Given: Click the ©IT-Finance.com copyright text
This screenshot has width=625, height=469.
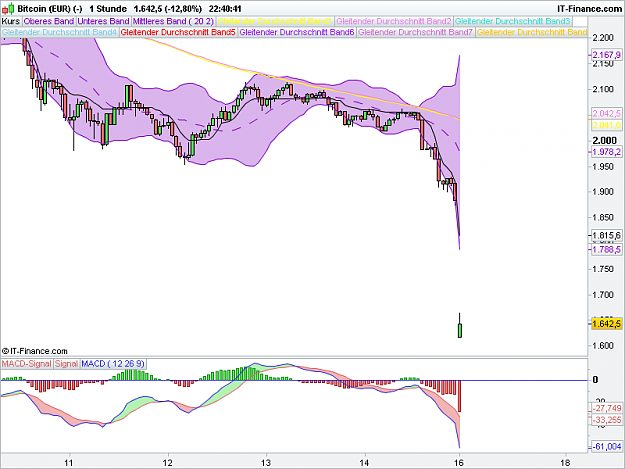Looking at the screenshot, I should pyautogui.click(x=35, y=351).
